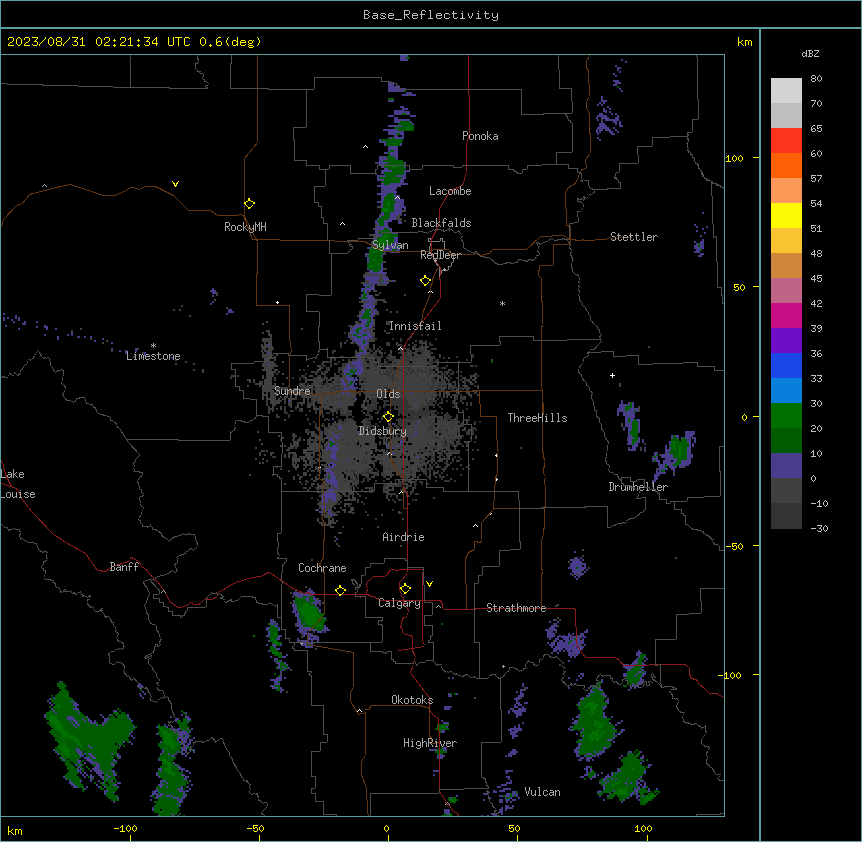
Task: Click the Innisfail city label
Action: coord(415,326)
